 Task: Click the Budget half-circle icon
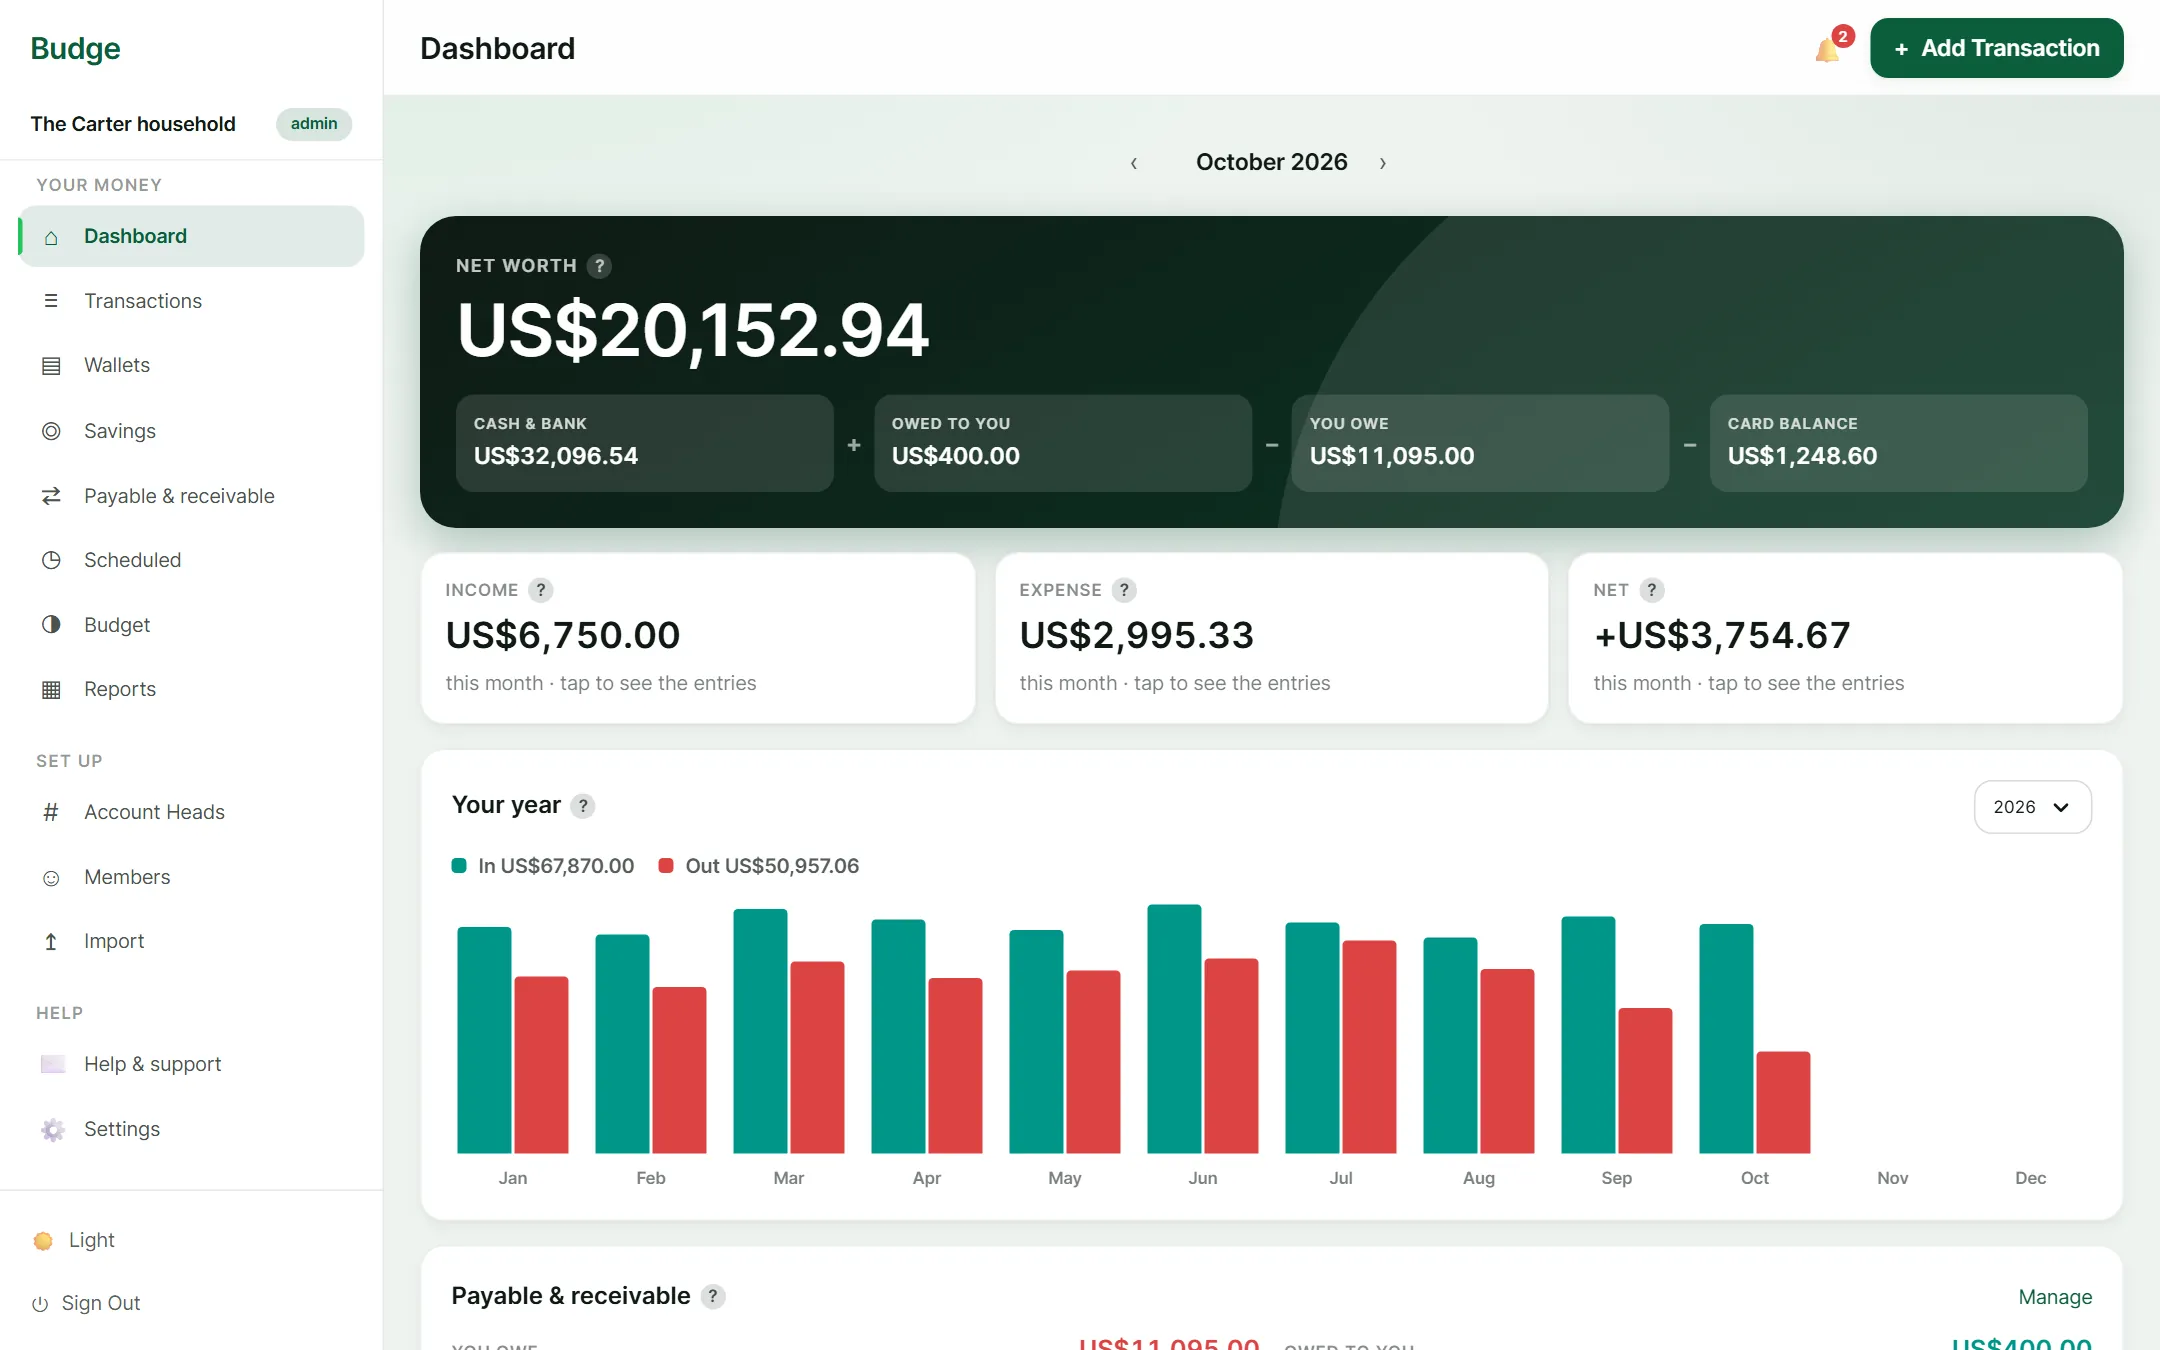[51, 625]
